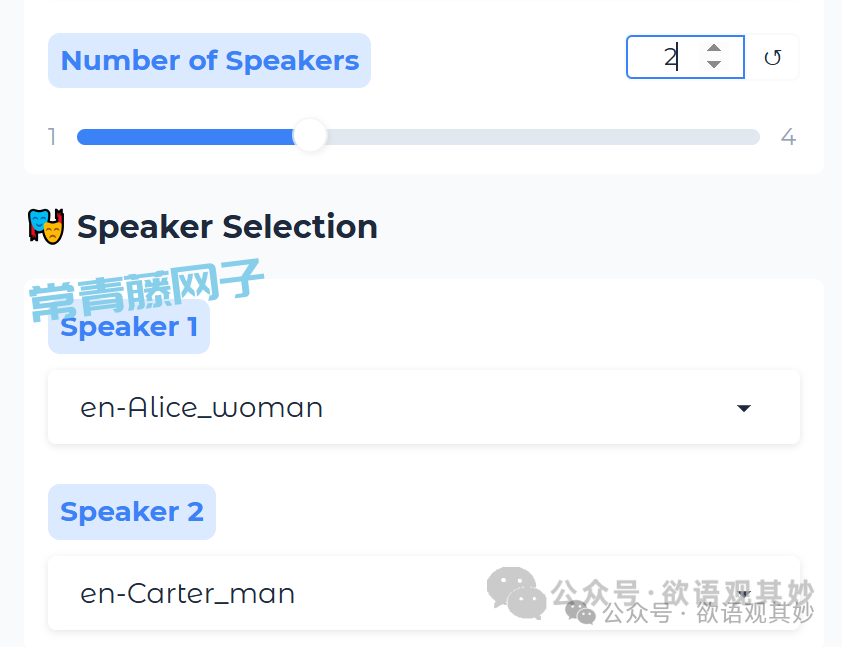
Task: Click the Speaker 2 label
Action: pyautogui.click(x=132, y=512)
